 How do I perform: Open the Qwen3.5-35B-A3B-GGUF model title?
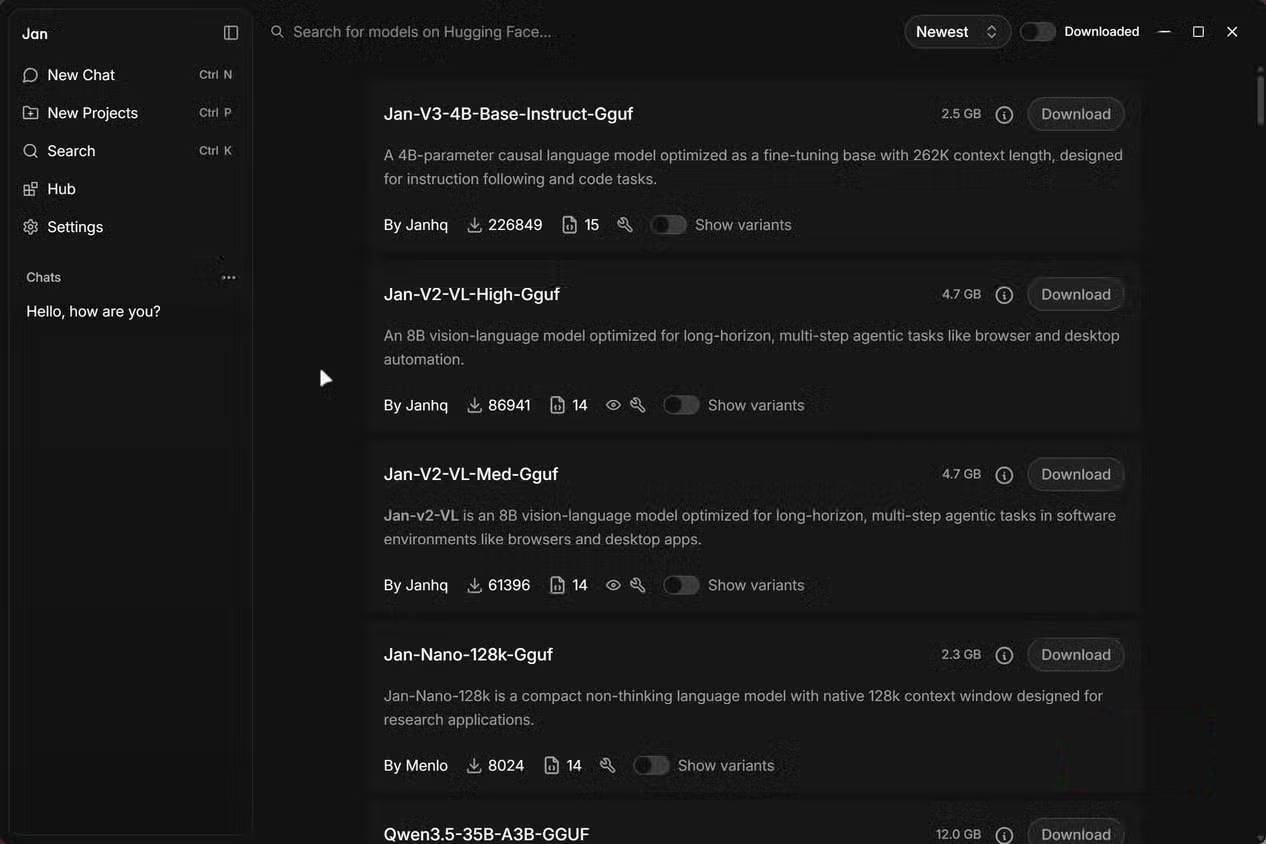click(486, 833)
